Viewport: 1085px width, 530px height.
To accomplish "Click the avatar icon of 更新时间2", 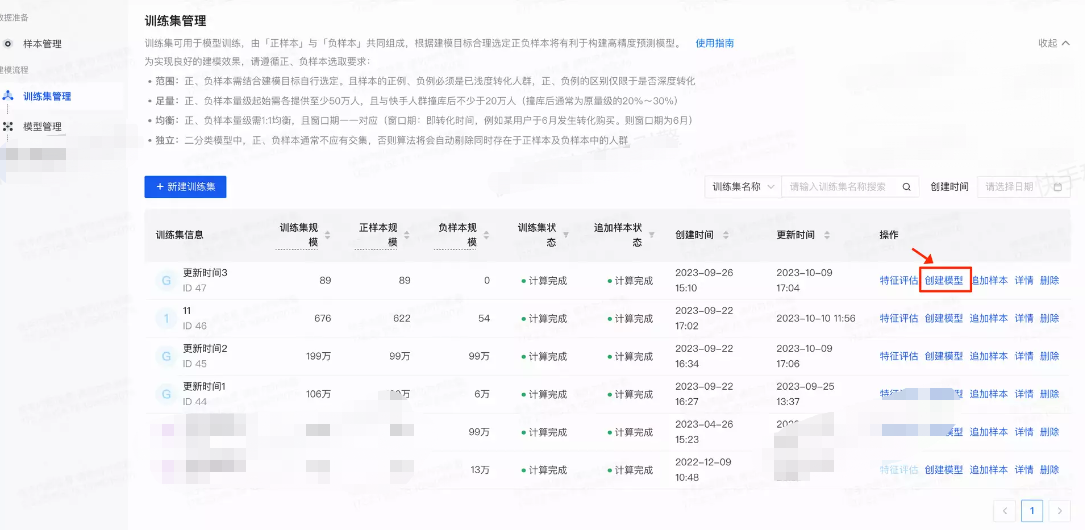I will pos(166,356).
